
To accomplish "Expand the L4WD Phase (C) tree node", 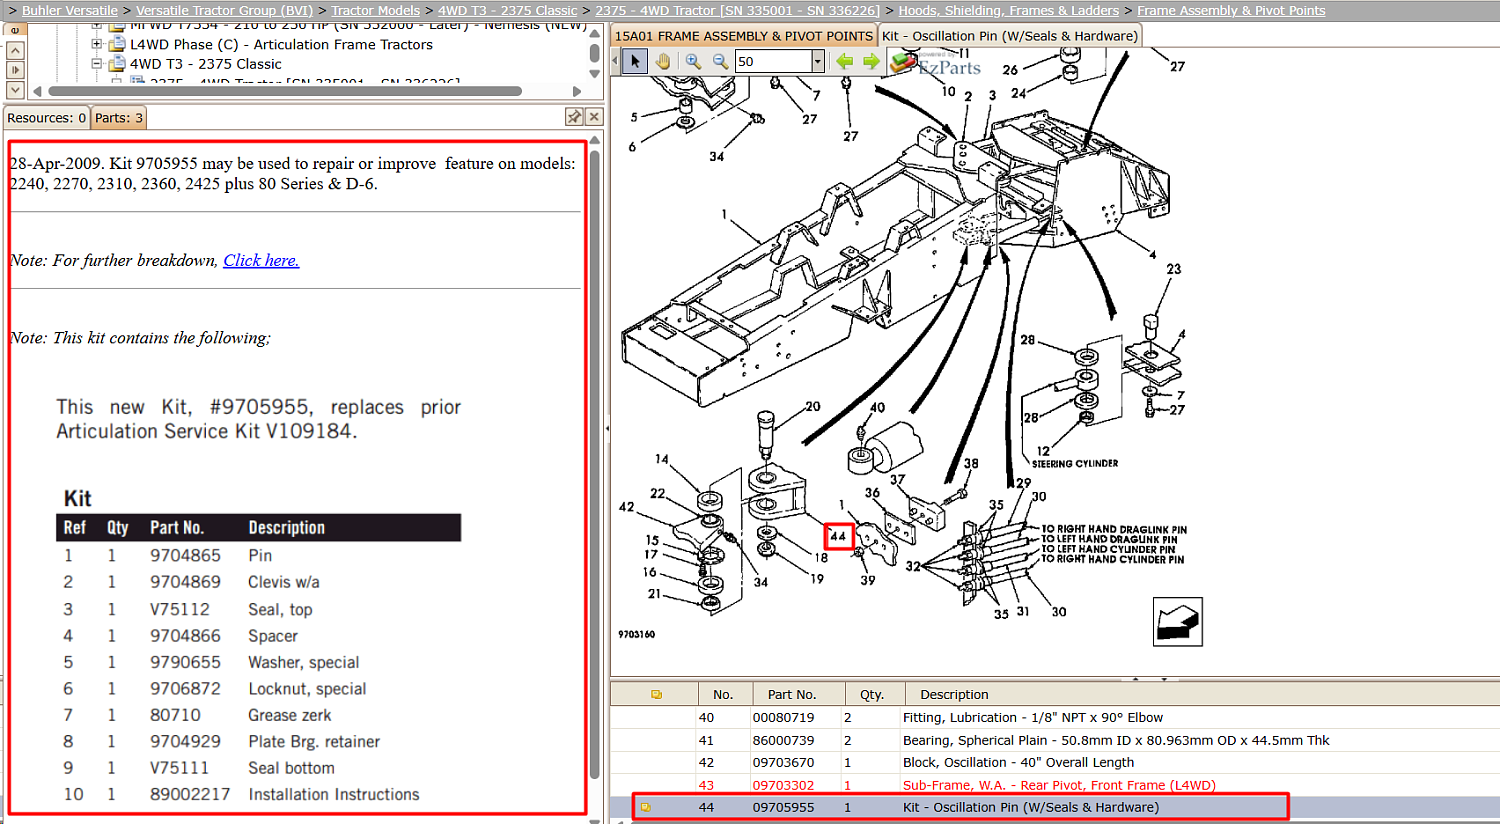I will (x=97, y=44).
